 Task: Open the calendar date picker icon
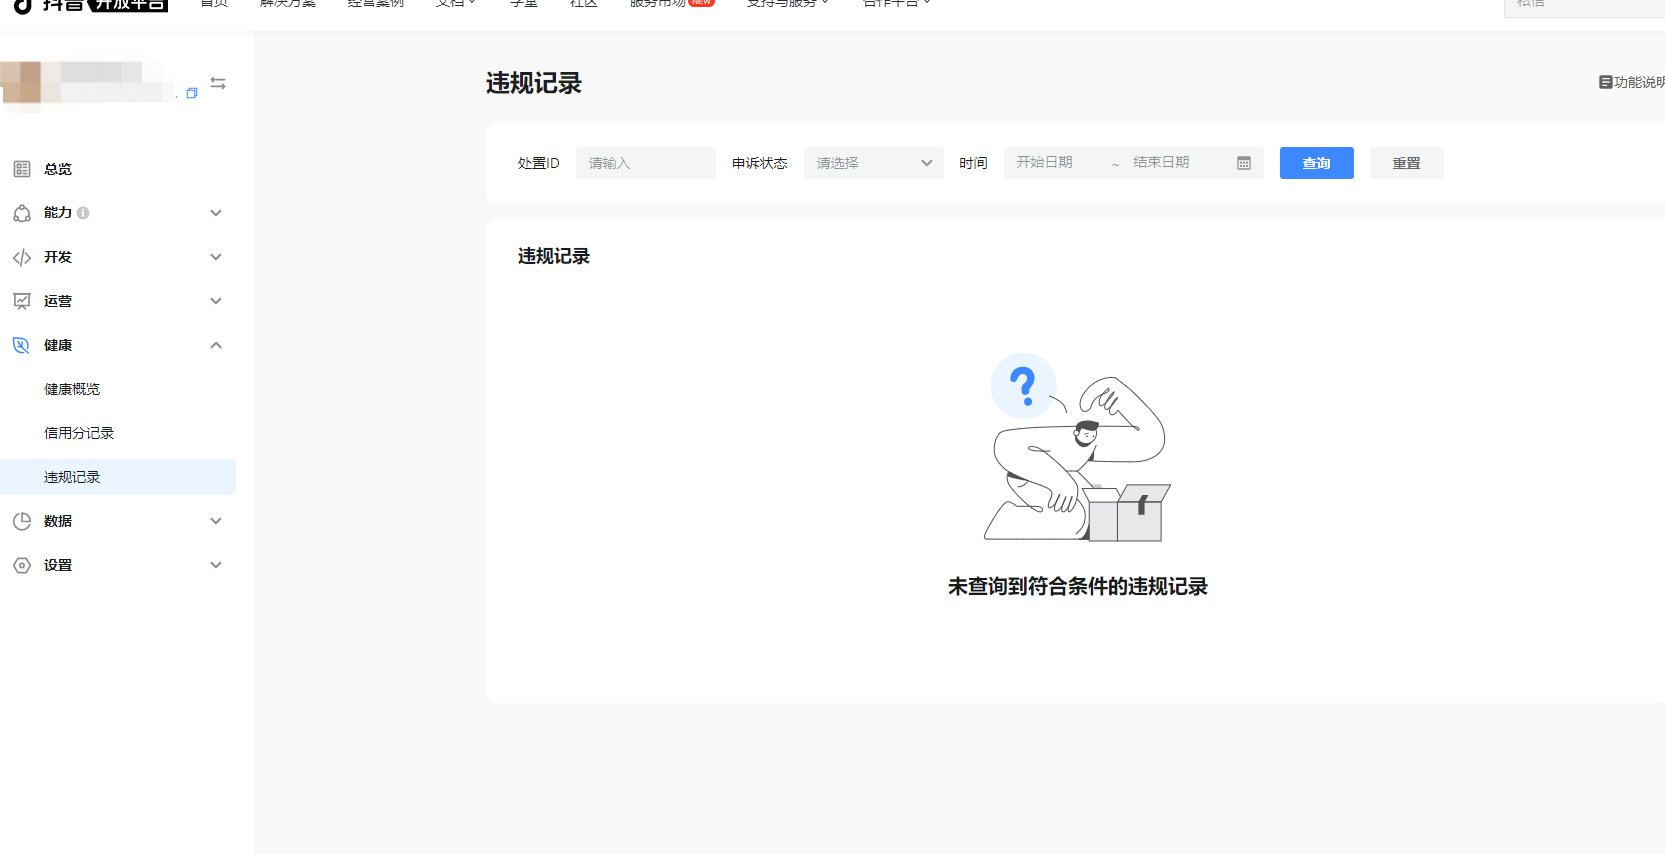pos(1244,163)
